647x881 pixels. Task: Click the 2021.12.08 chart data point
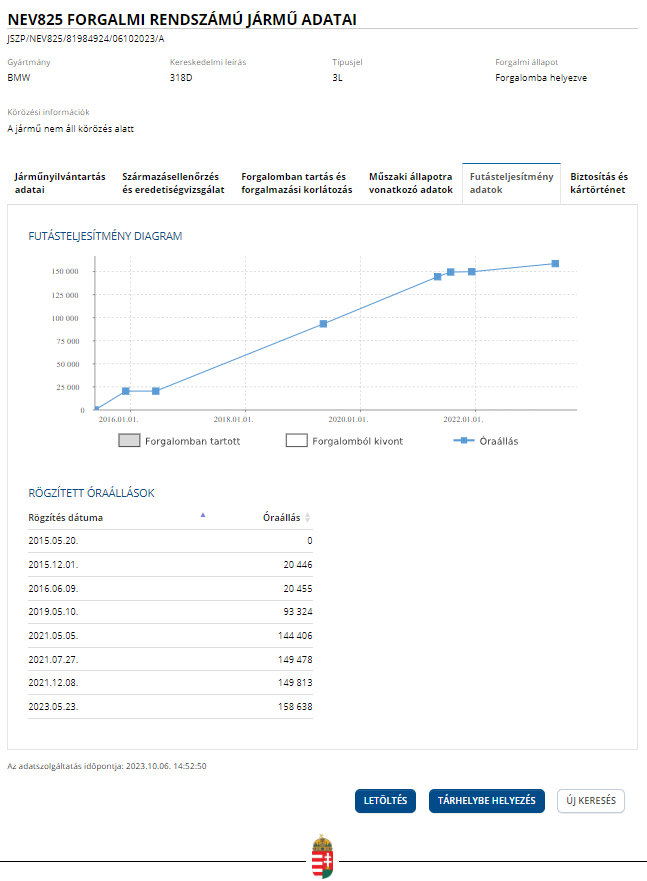pos(472,271)
